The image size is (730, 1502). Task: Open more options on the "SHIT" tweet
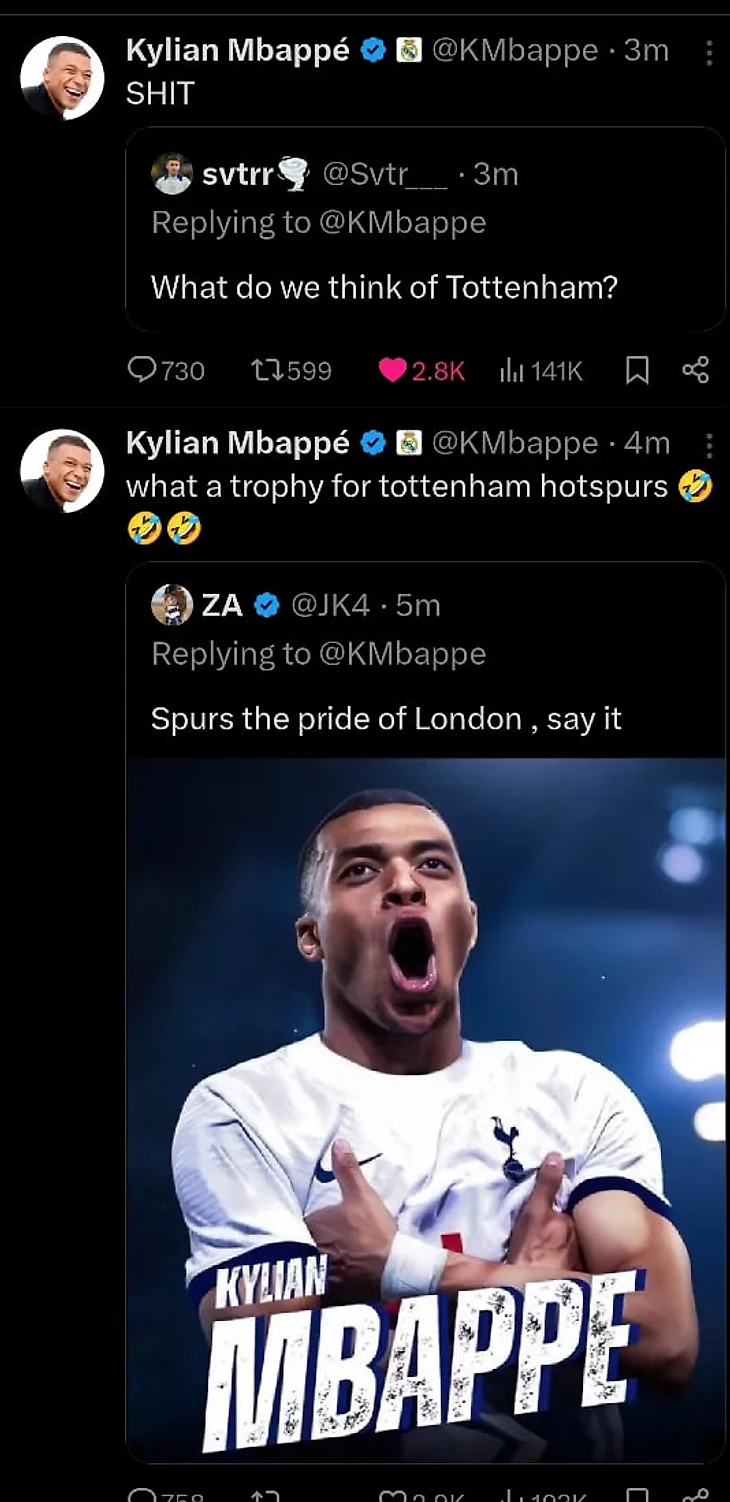(709, 52)
